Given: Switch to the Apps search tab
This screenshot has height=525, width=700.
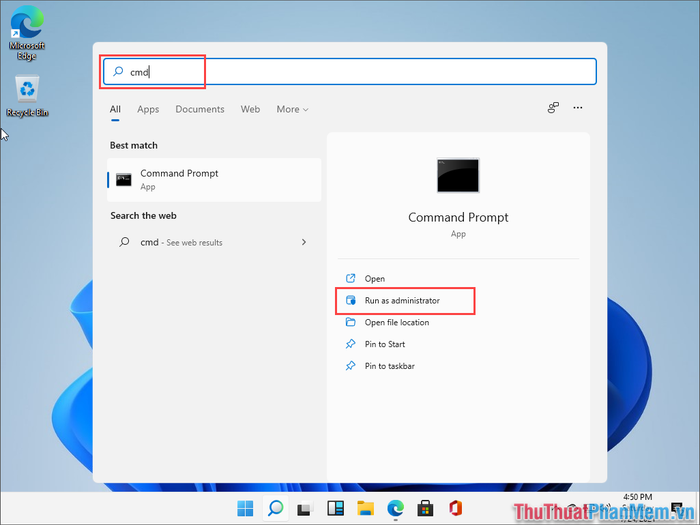Looking at the screenshot, I should pos(148,110).
